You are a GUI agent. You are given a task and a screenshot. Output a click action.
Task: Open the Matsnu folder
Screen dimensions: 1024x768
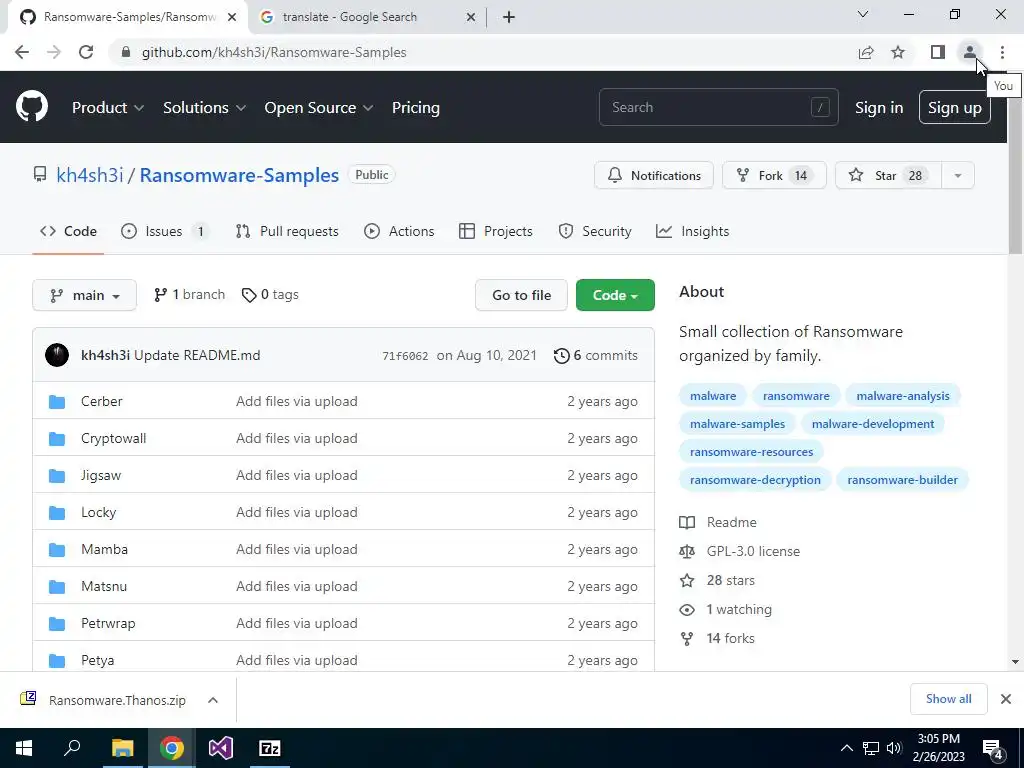pos(104,586)
